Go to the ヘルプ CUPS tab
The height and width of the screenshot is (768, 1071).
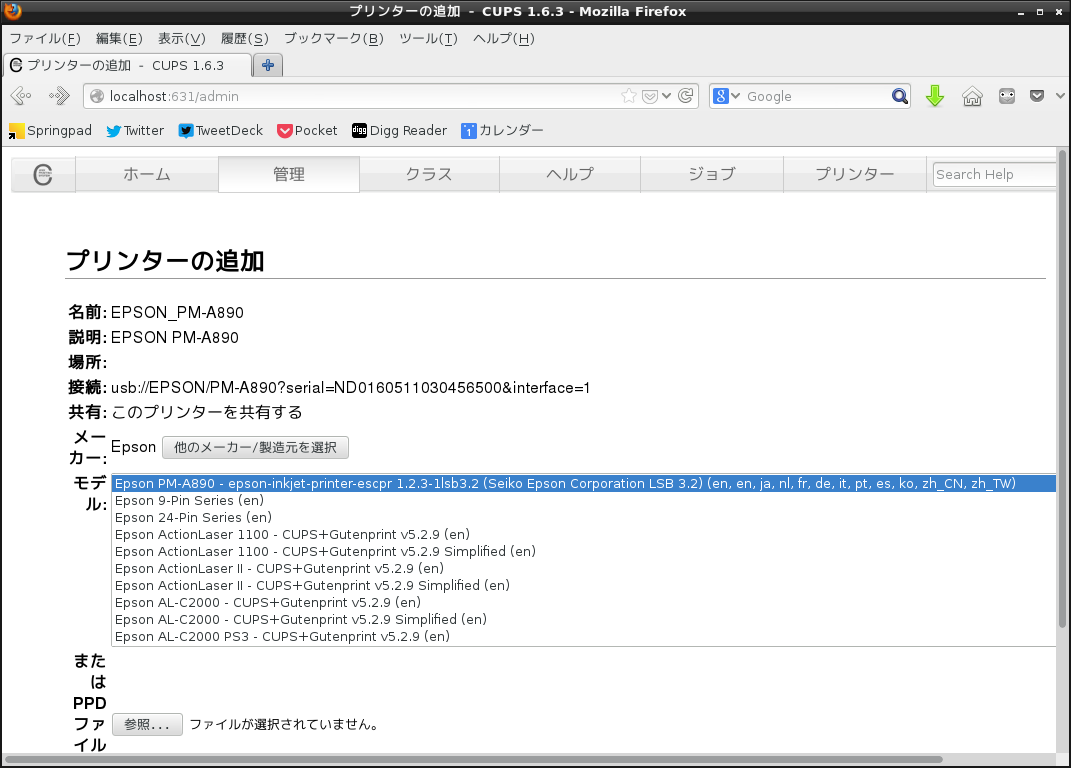(x=570, y=174)
